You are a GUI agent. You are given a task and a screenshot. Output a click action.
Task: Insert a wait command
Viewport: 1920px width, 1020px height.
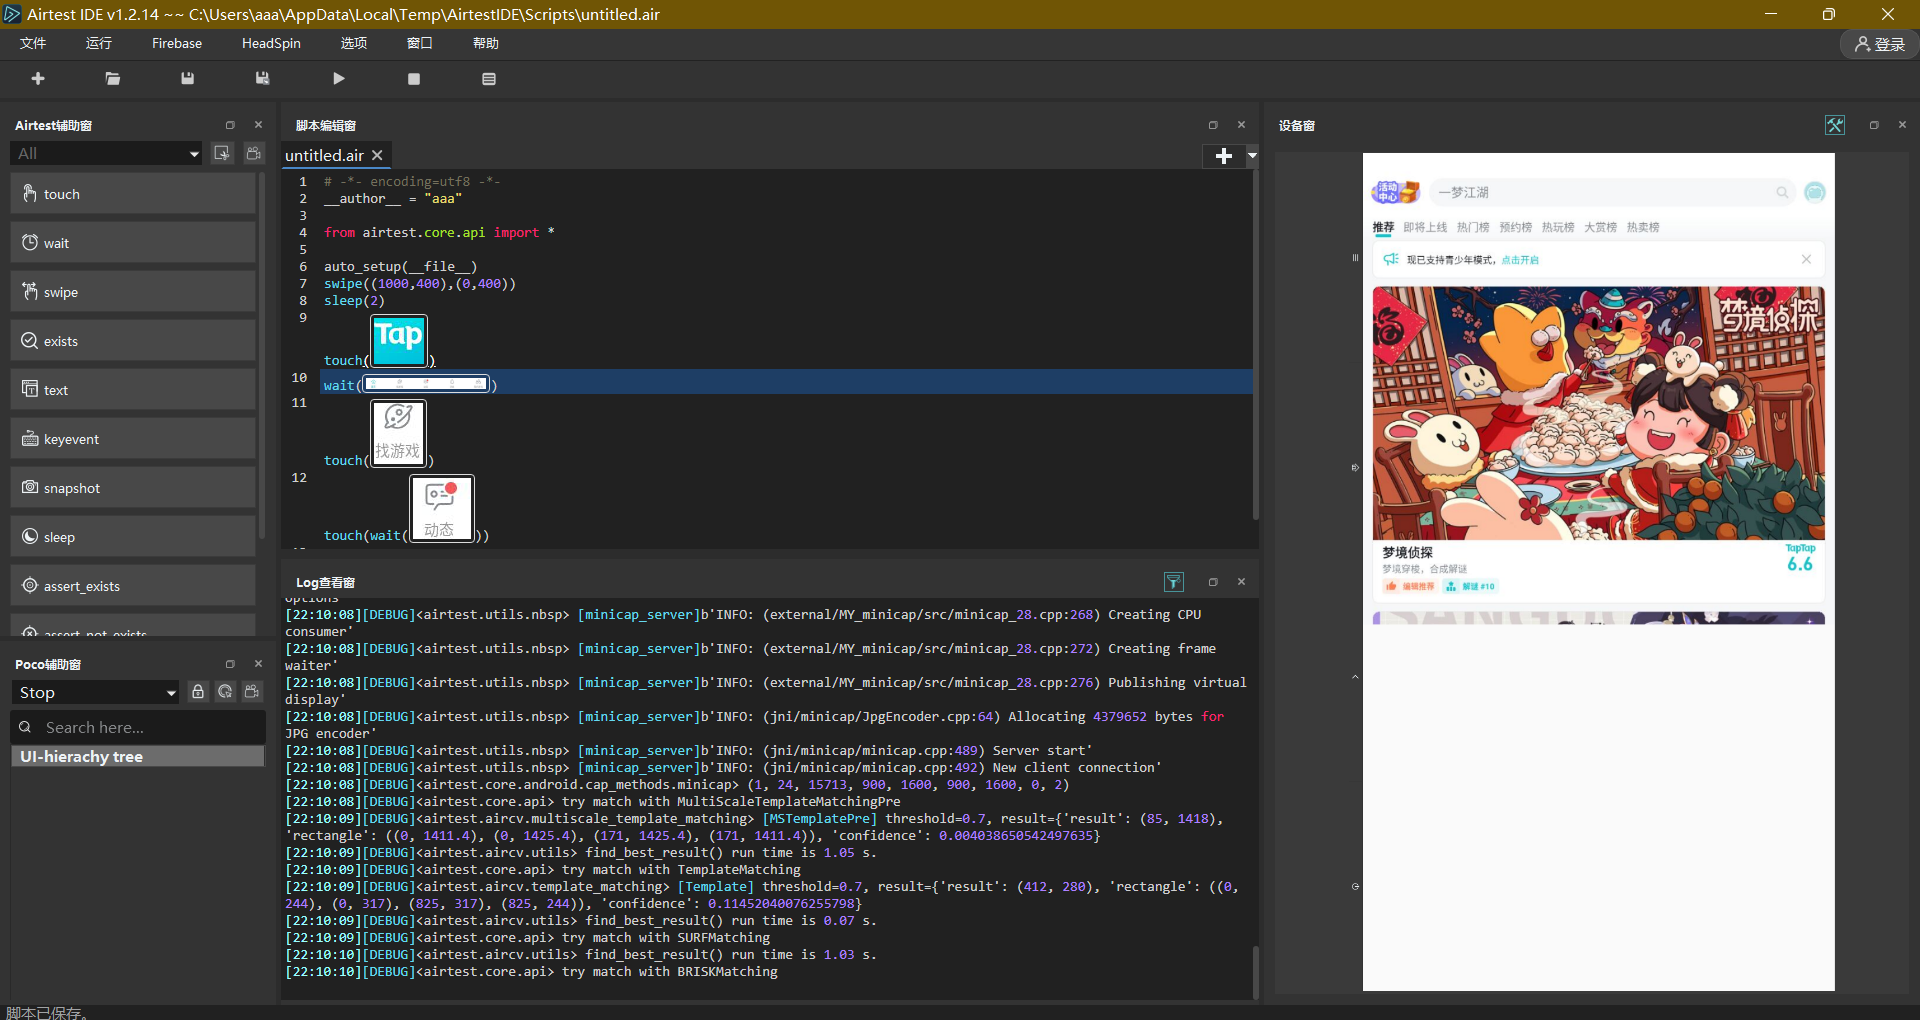pyautogui.click(x=133, y=243)
